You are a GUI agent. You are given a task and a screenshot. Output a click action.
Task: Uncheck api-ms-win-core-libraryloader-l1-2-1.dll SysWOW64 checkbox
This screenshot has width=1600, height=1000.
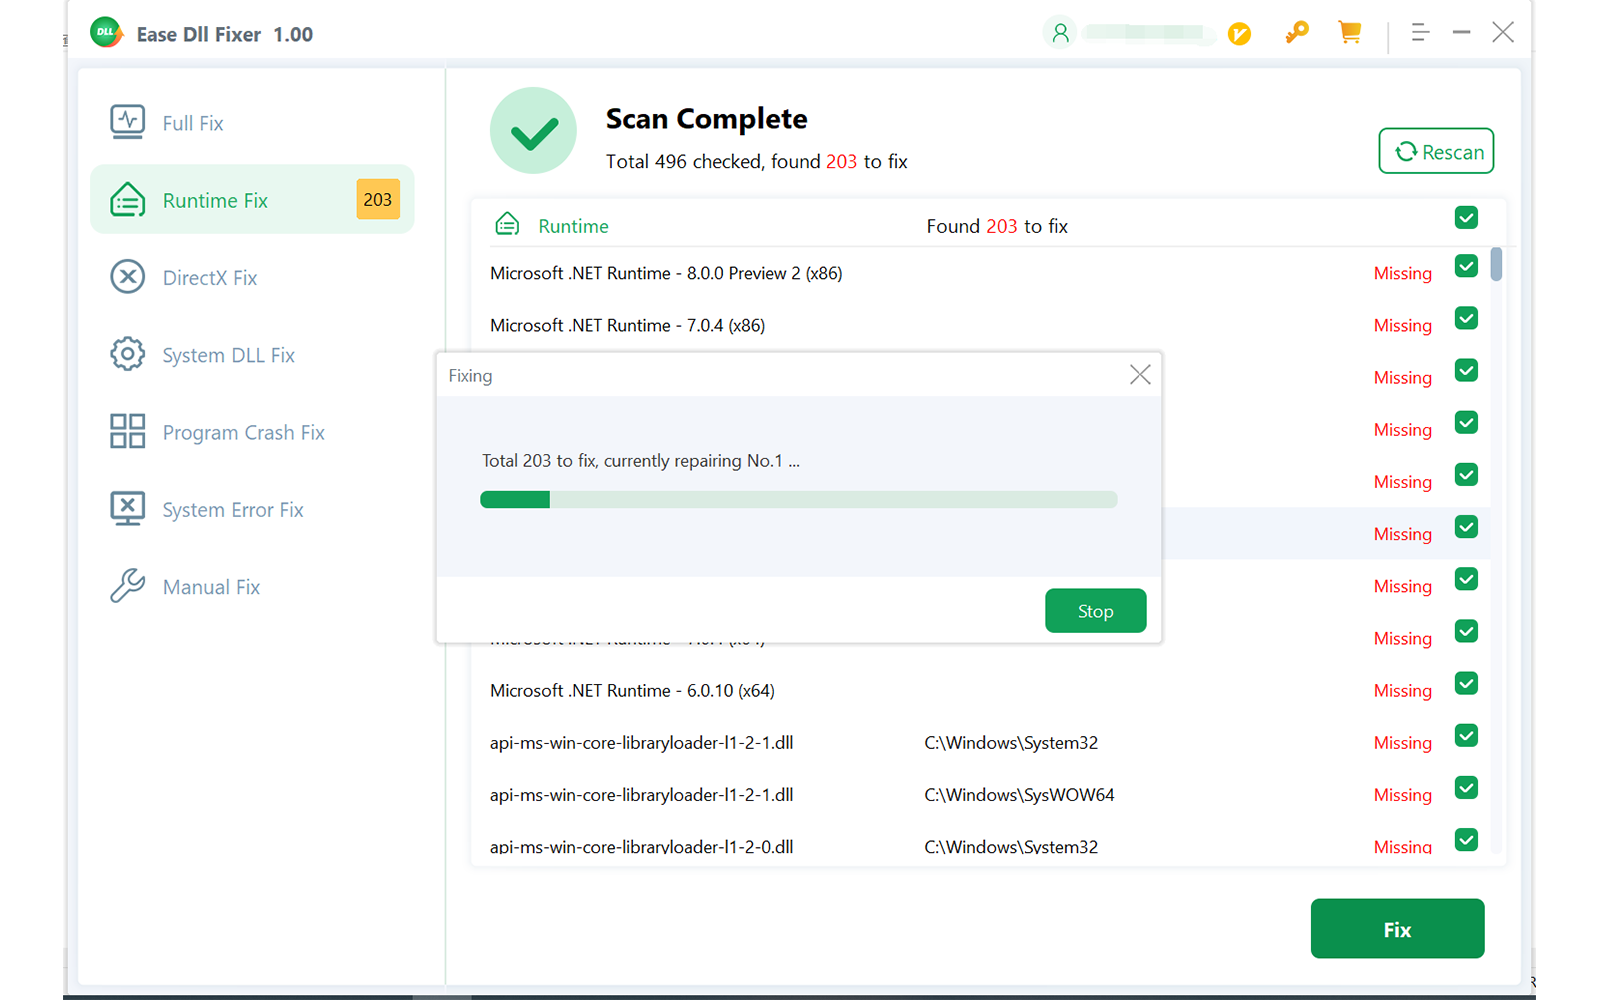[1466, 788]
